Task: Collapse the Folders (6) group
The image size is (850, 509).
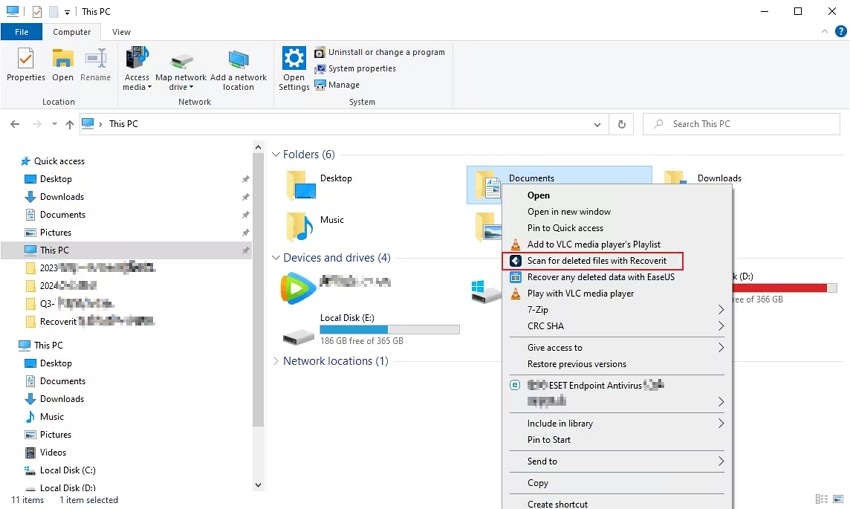Action: point(276,154)
